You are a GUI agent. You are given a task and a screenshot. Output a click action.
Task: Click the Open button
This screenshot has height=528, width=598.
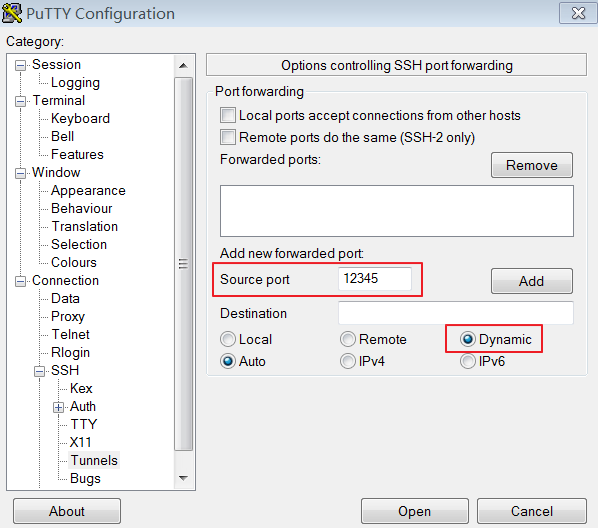click(x=415, y=511)
